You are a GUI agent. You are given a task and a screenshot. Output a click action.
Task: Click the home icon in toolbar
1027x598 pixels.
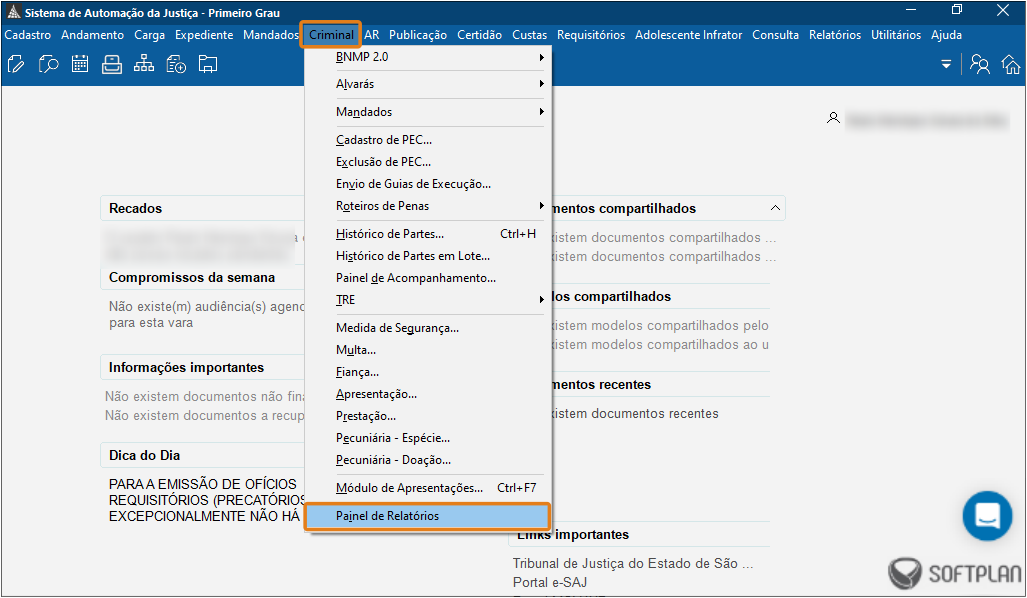coord(1011,65)
